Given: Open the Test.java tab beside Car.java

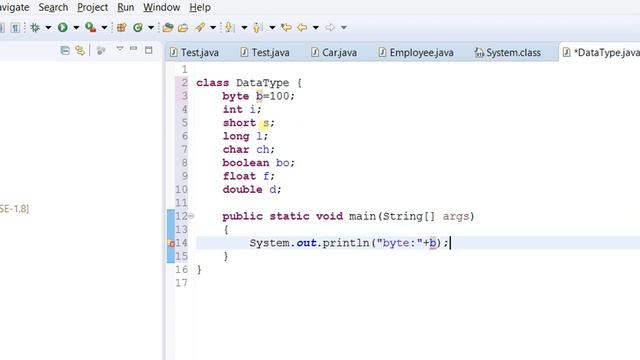Looking at the screenshot, I should tap(265, 53).
